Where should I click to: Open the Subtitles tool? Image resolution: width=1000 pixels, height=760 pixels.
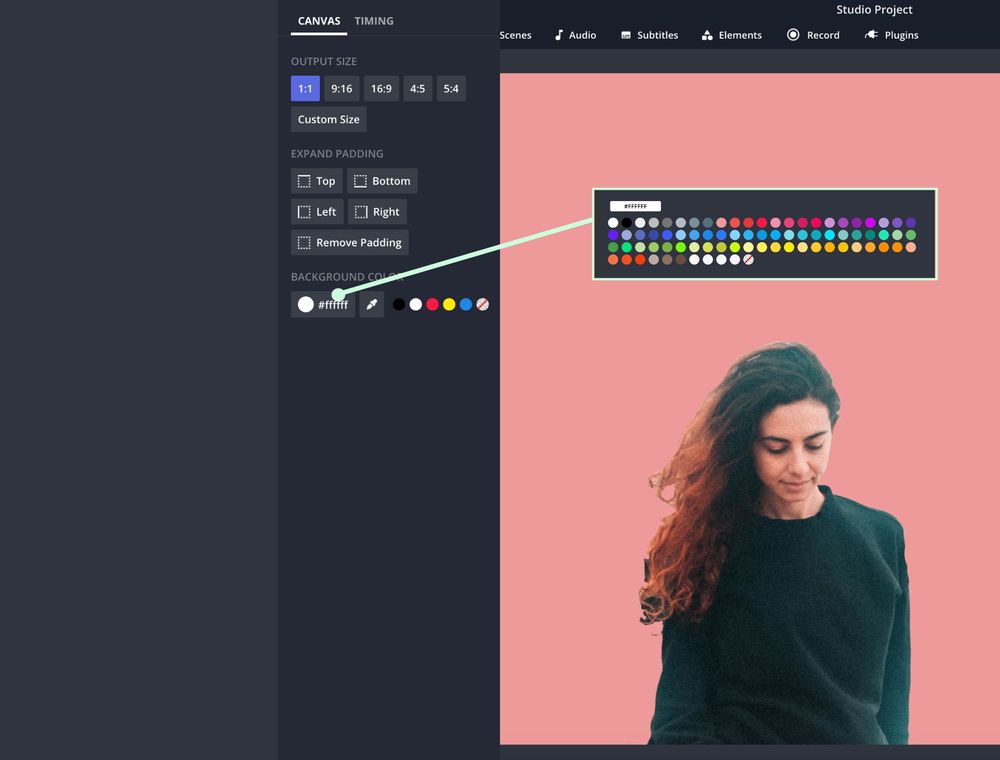pos(649,35)
